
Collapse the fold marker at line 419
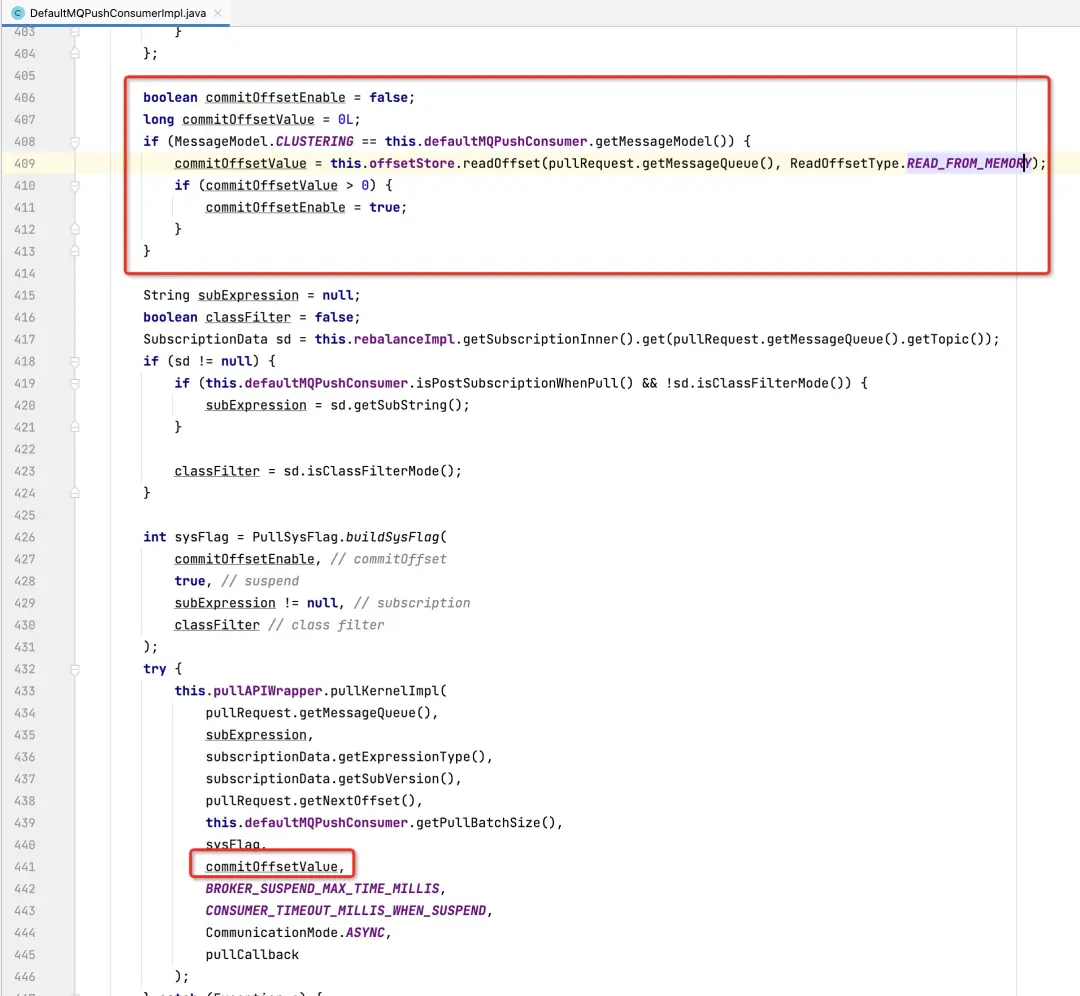pyautogui.click(x=75, y=384)
